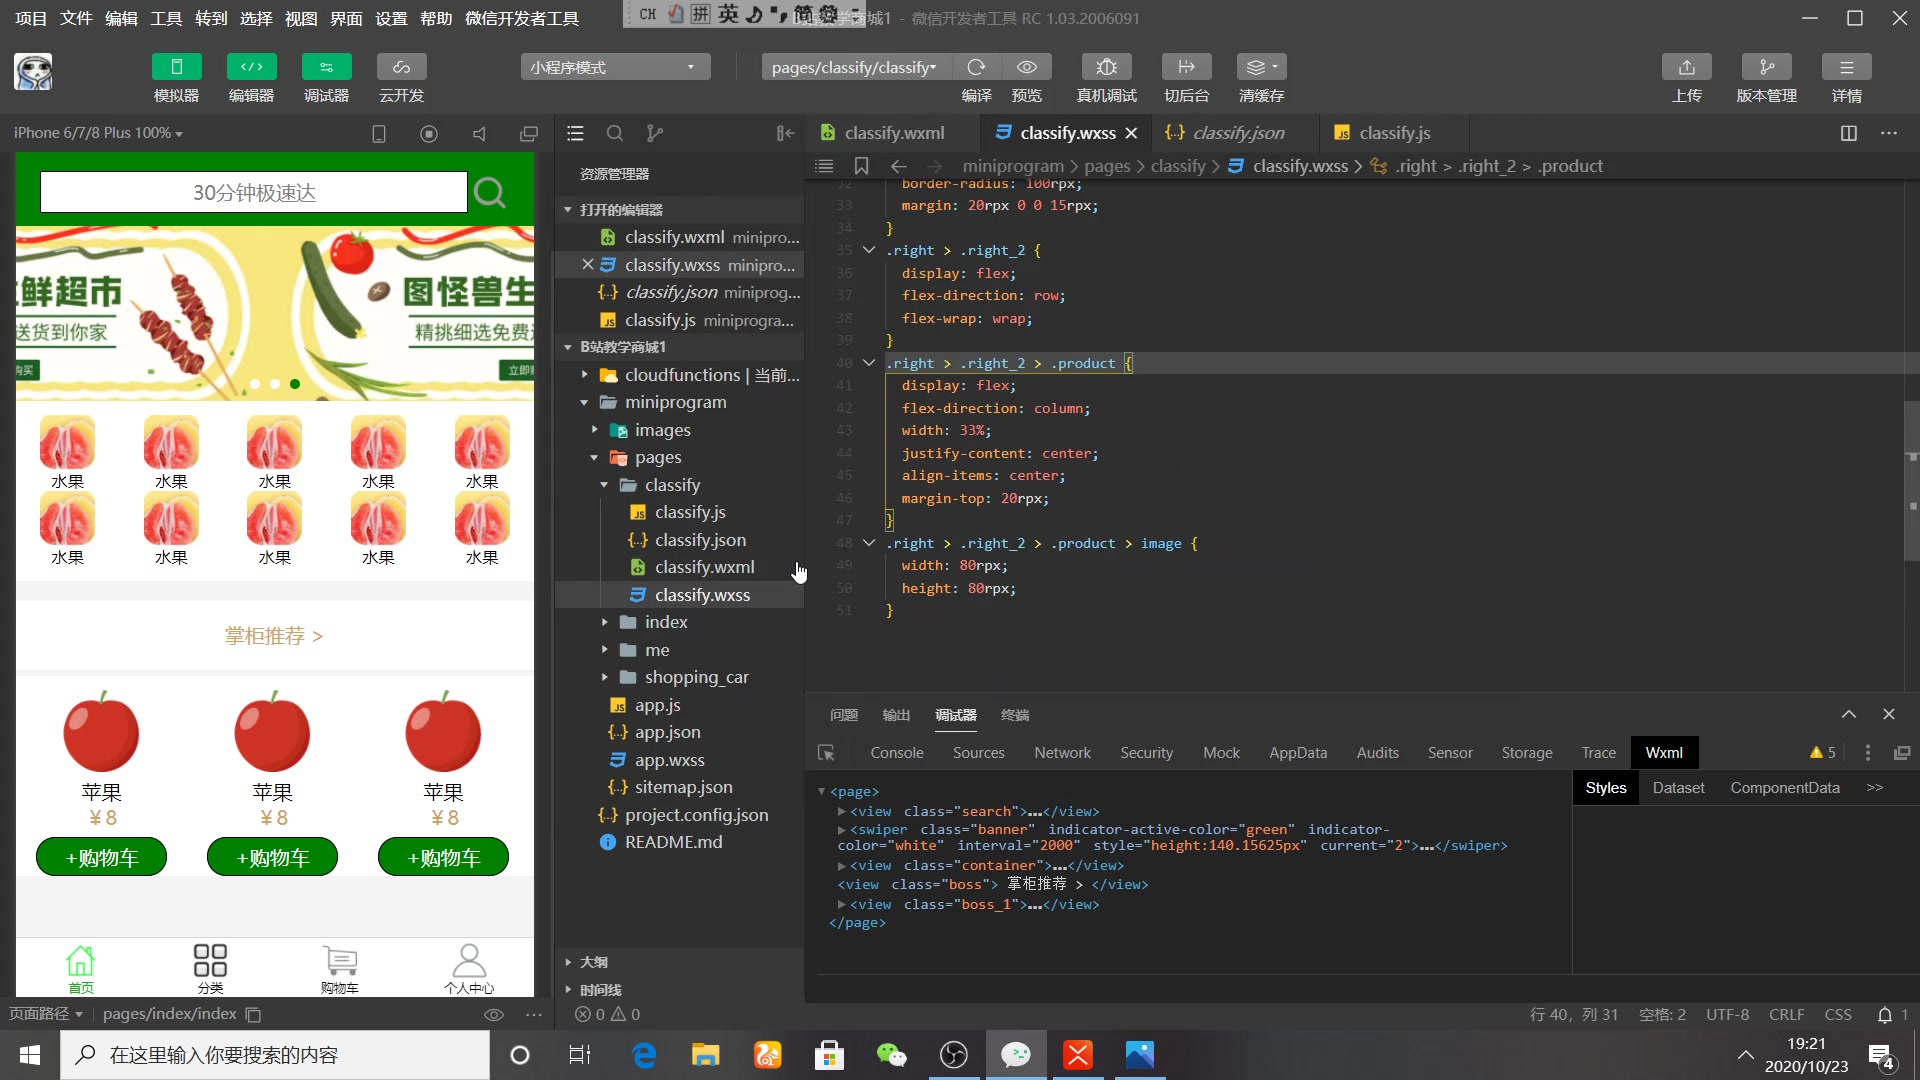
Task: Click the Upload icon
Action: coord(1686,67)
